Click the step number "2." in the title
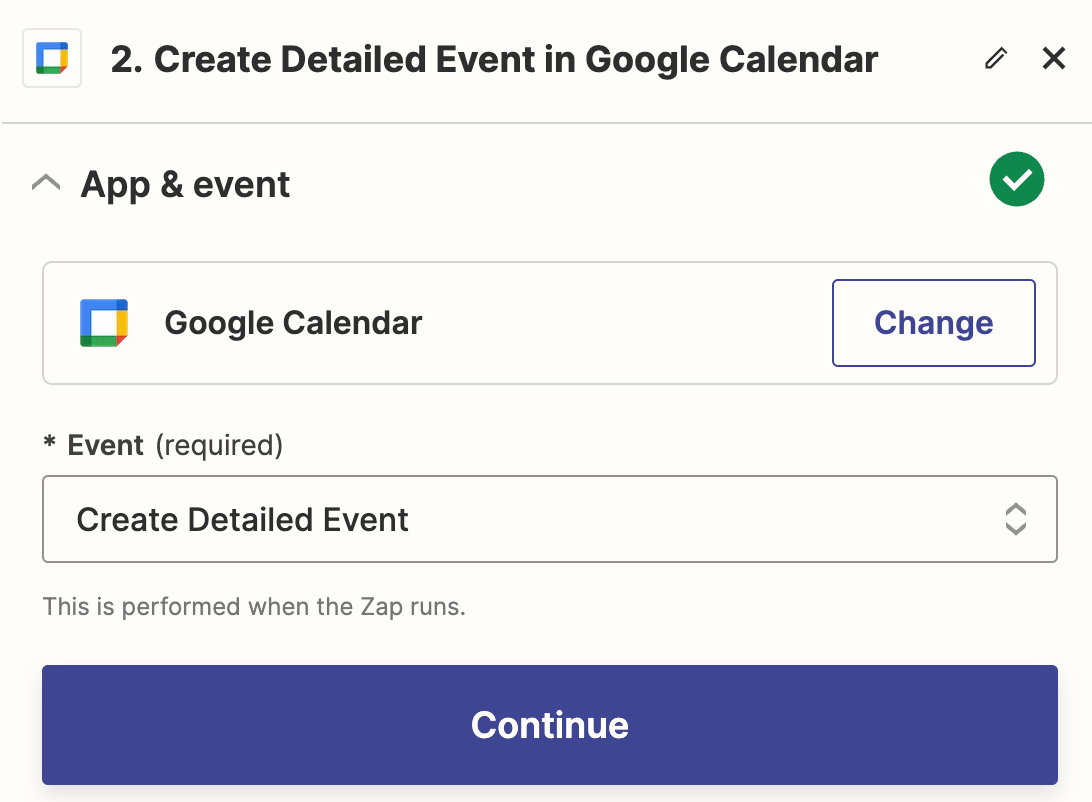This screenshot has width=1092, height=802. [127, 60]
